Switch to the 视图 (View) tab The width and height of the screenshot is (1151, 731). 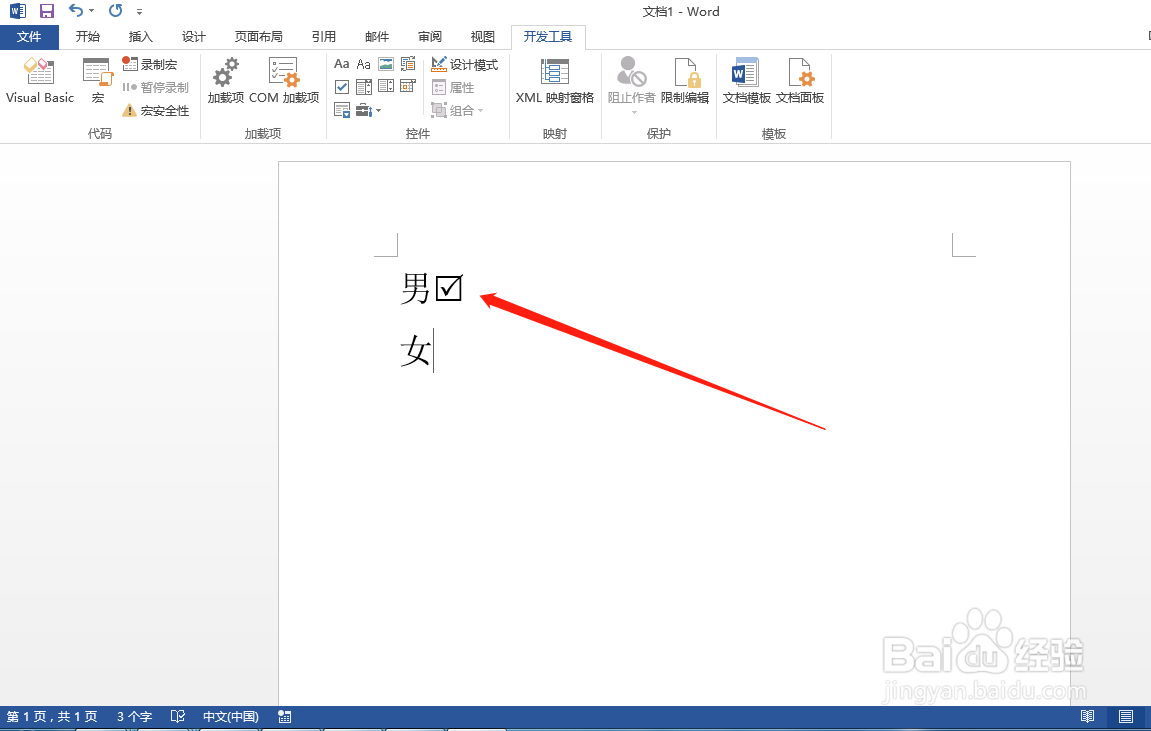tap(482, 37)
